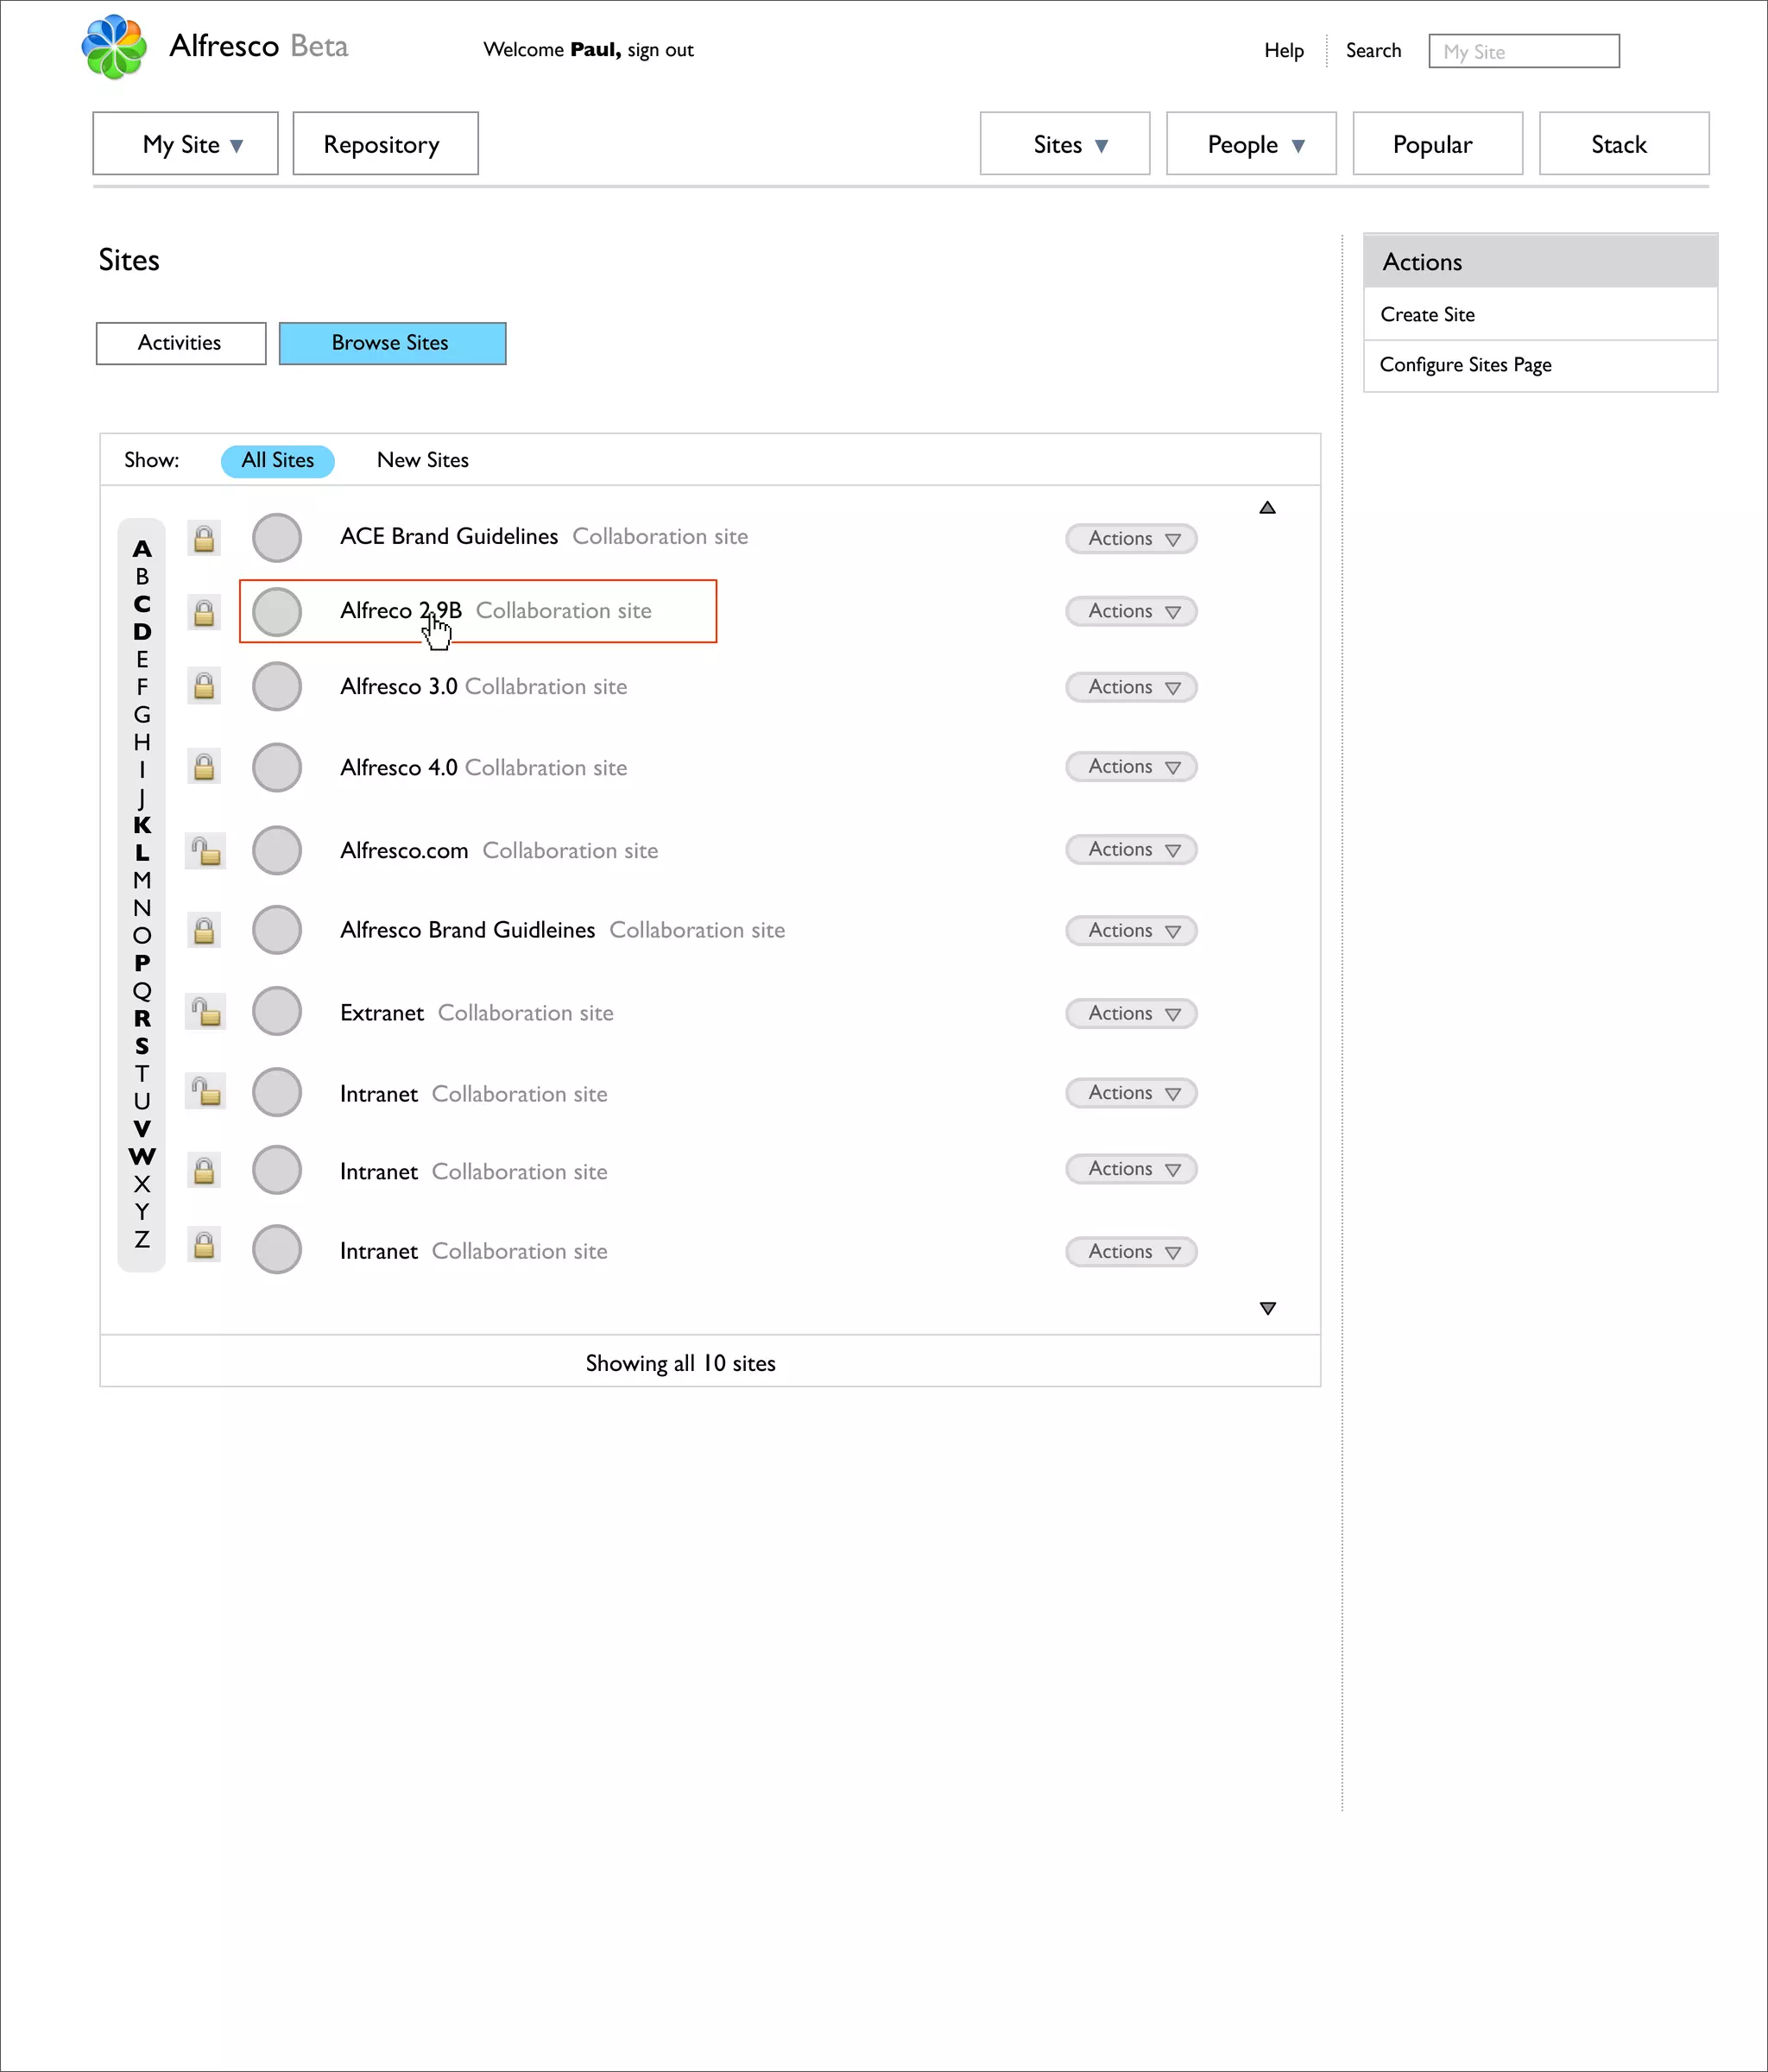This screenshot has width=1768, height=2072.
Task: Click site avatar circle for Extranet
Action: point(277,1011)
